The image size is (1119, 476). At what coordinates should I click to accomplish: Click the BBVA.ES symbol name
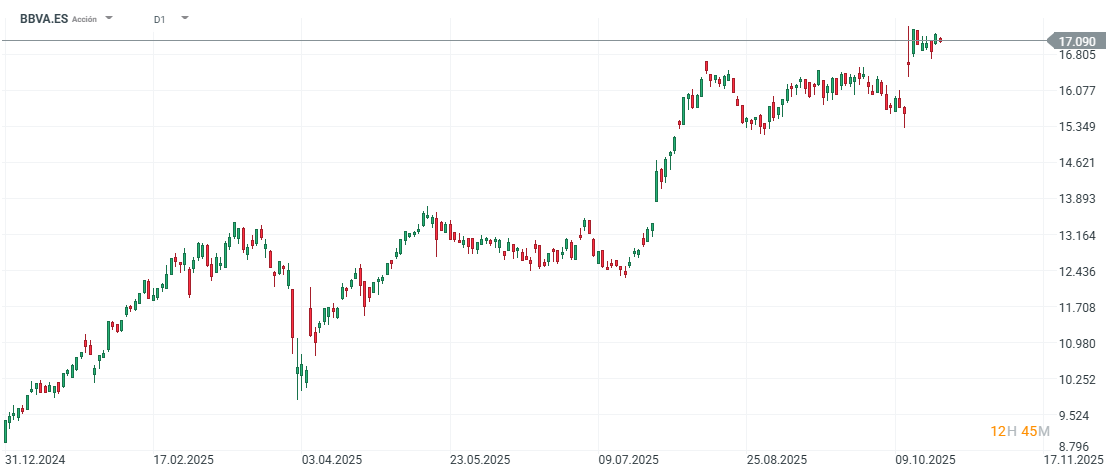click(x=44, y=19)
